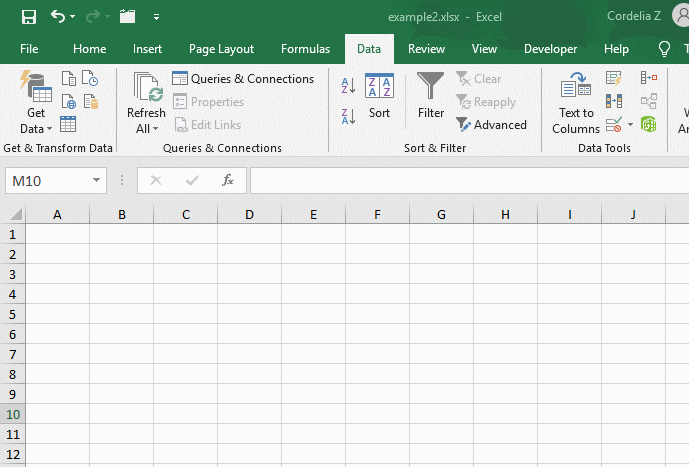Open Advanced filter options
Viewport: 689px width, 467px height.
tap(491, 125)
